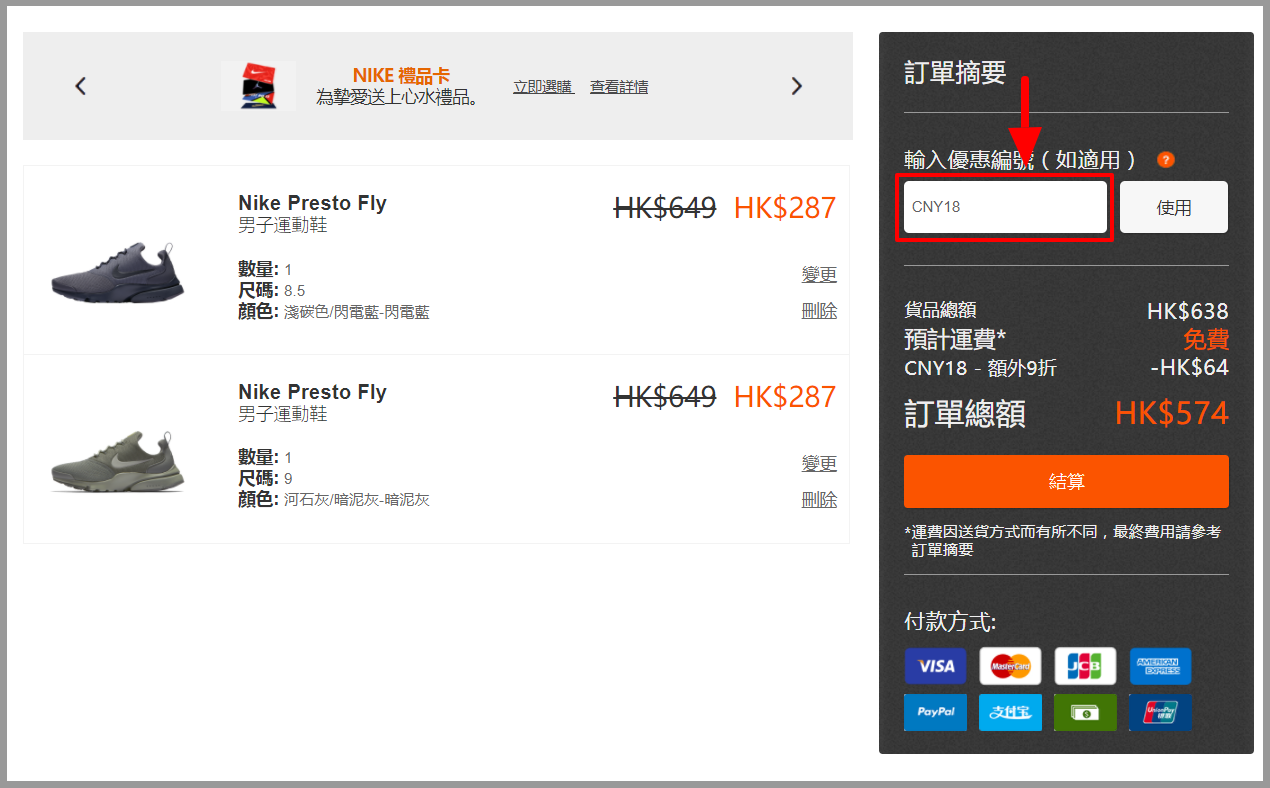Proceed to checkout with 結算 button
This screenshot has height=788, width=1270.
pyautogui.click(x=1066, y=481)
